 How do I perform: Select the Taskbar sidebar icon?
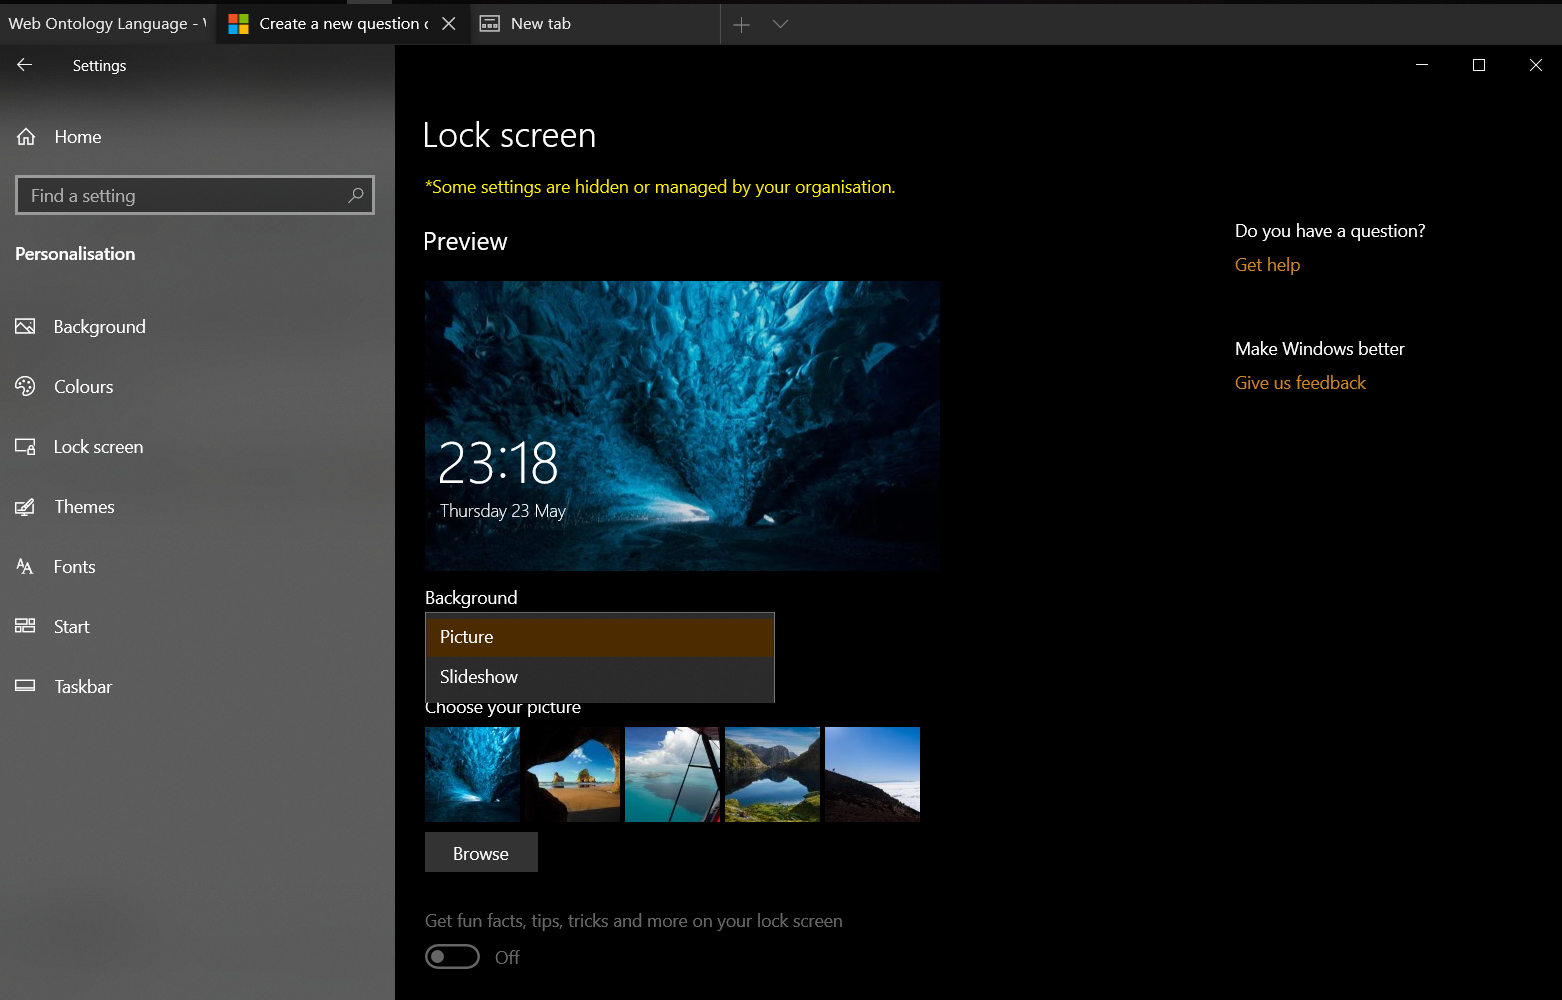[26, 686]
